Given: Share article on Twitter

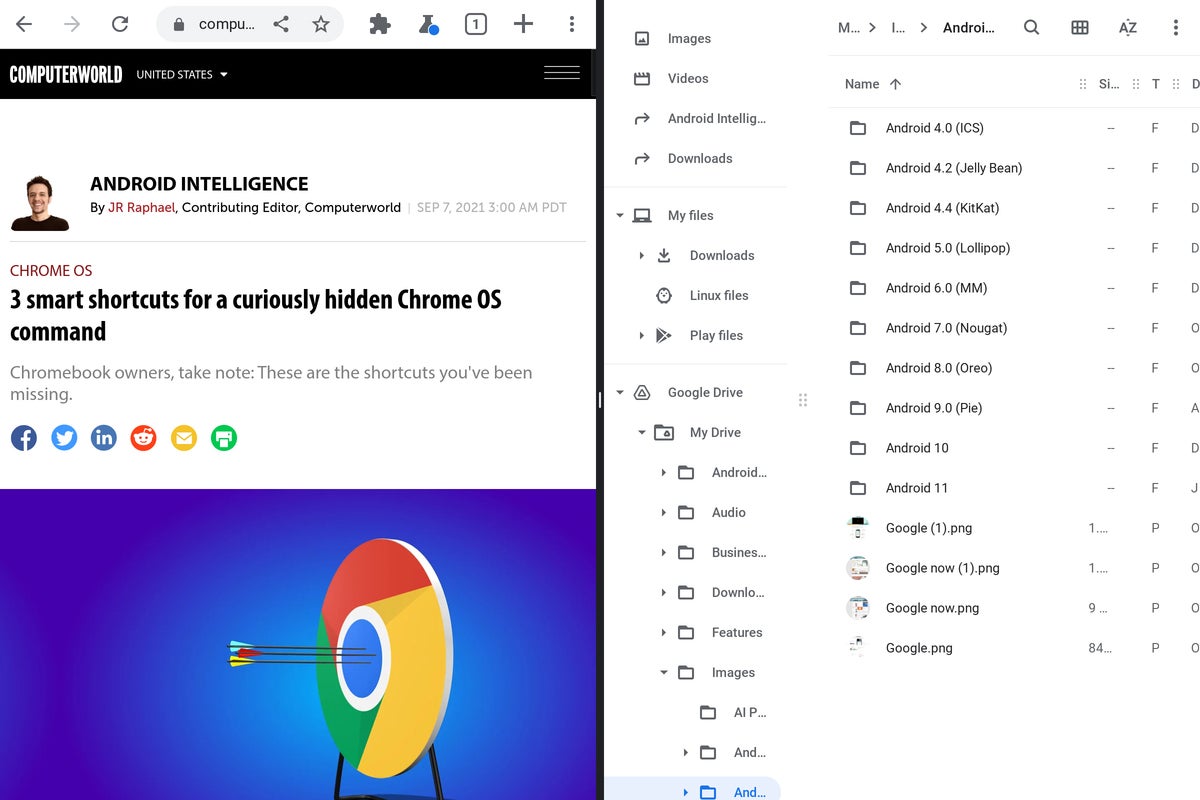Looking at the screenshot, I should (x=64, y=437).
